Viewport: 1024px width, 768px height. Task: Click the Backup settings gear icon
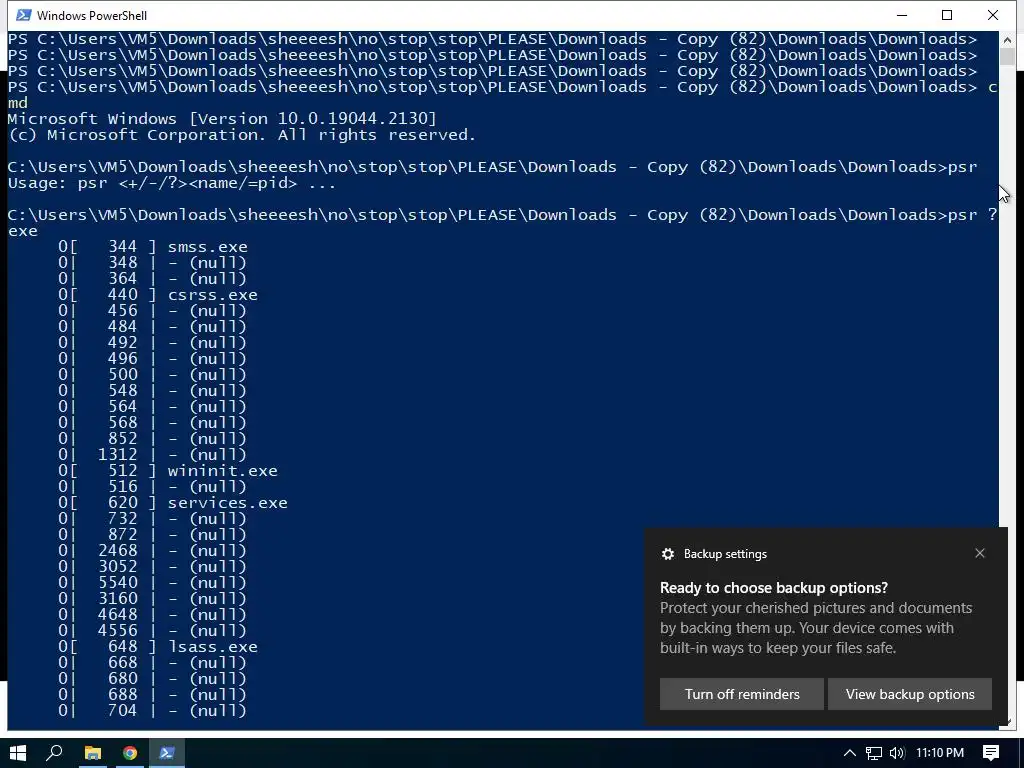(667, 554)
